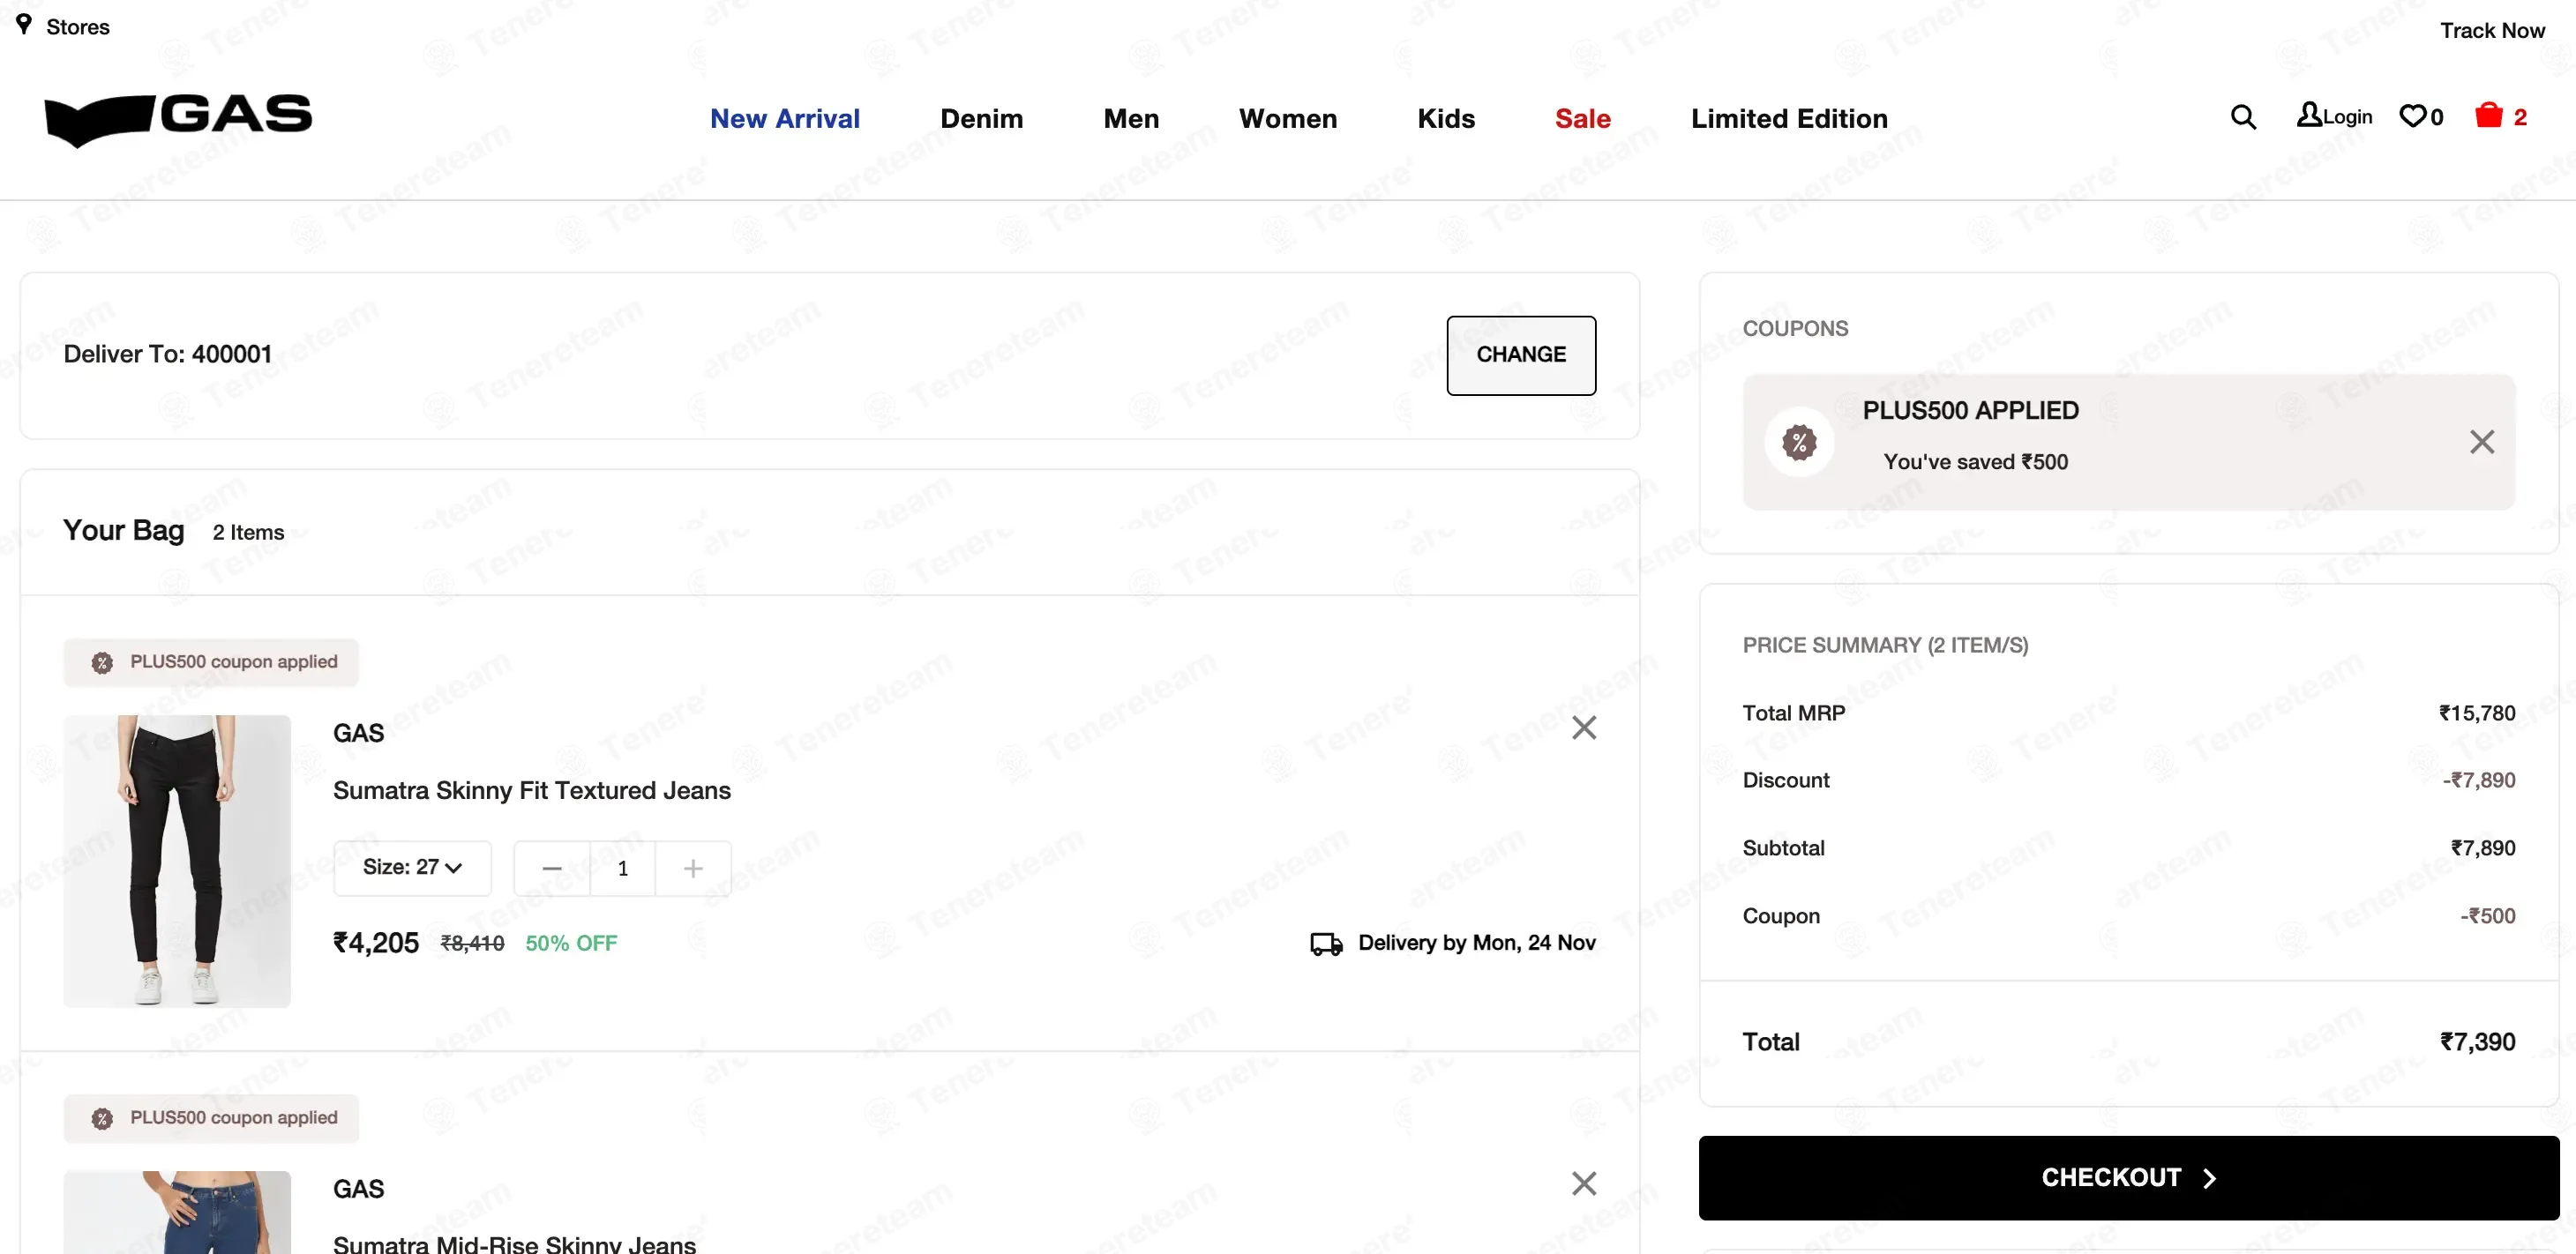This screenshot has width=2576, height=1254.
Task: Open the Size: 27 dropdown
Action: 412,868
